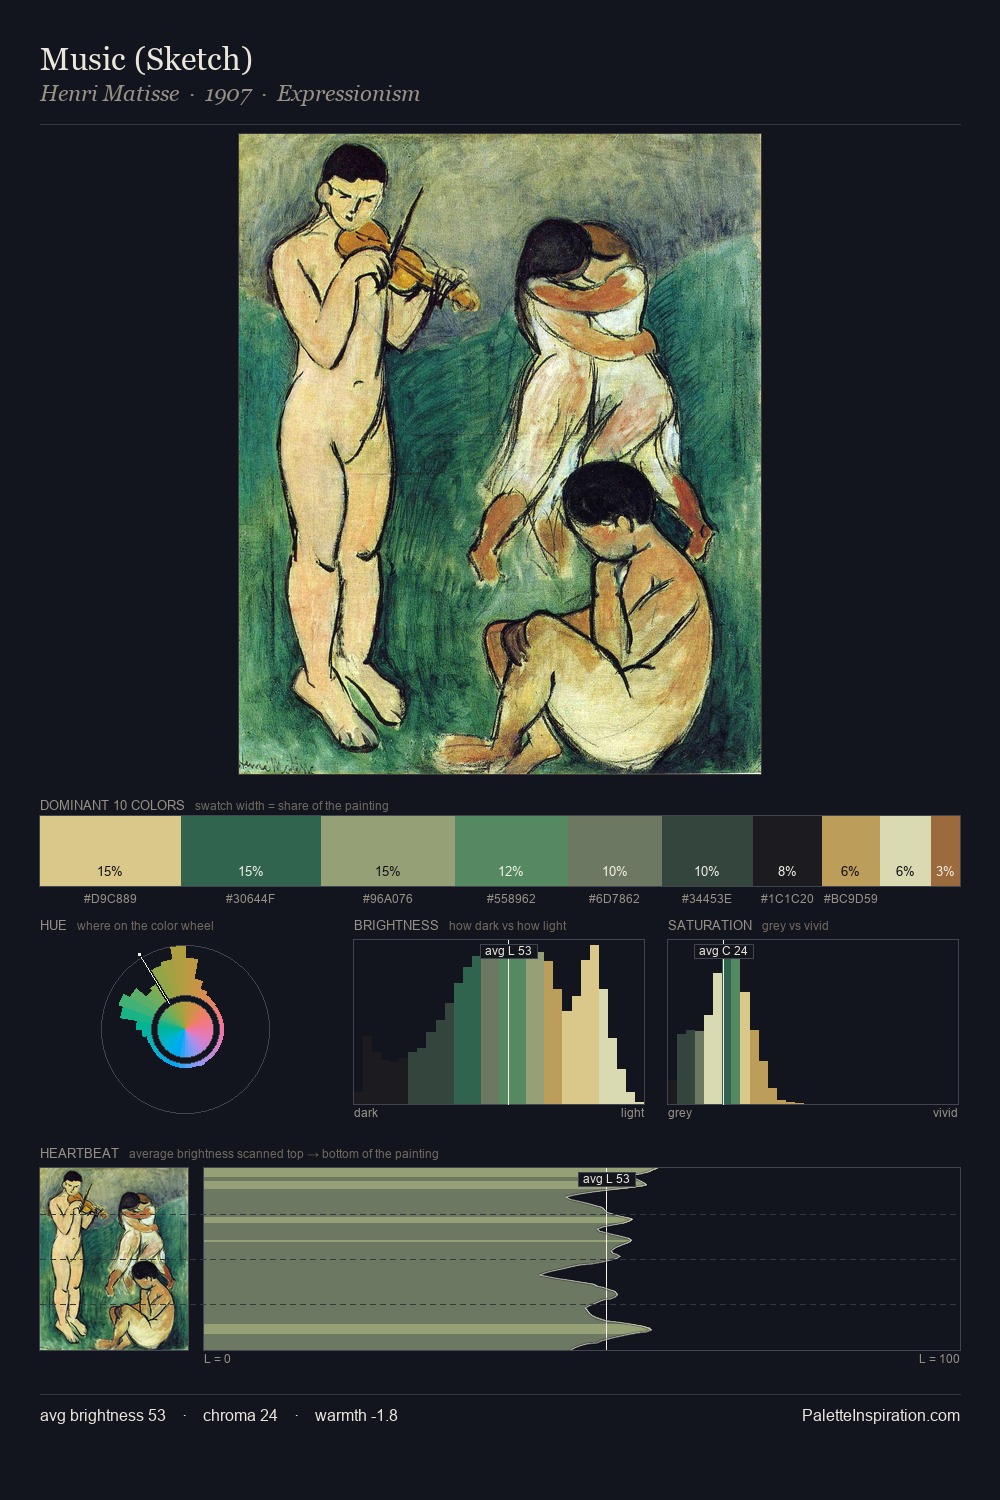This screenshot has height=1500, width=1000.
Task: Select the #30644F dark green swatch
Action: (251, 851)
